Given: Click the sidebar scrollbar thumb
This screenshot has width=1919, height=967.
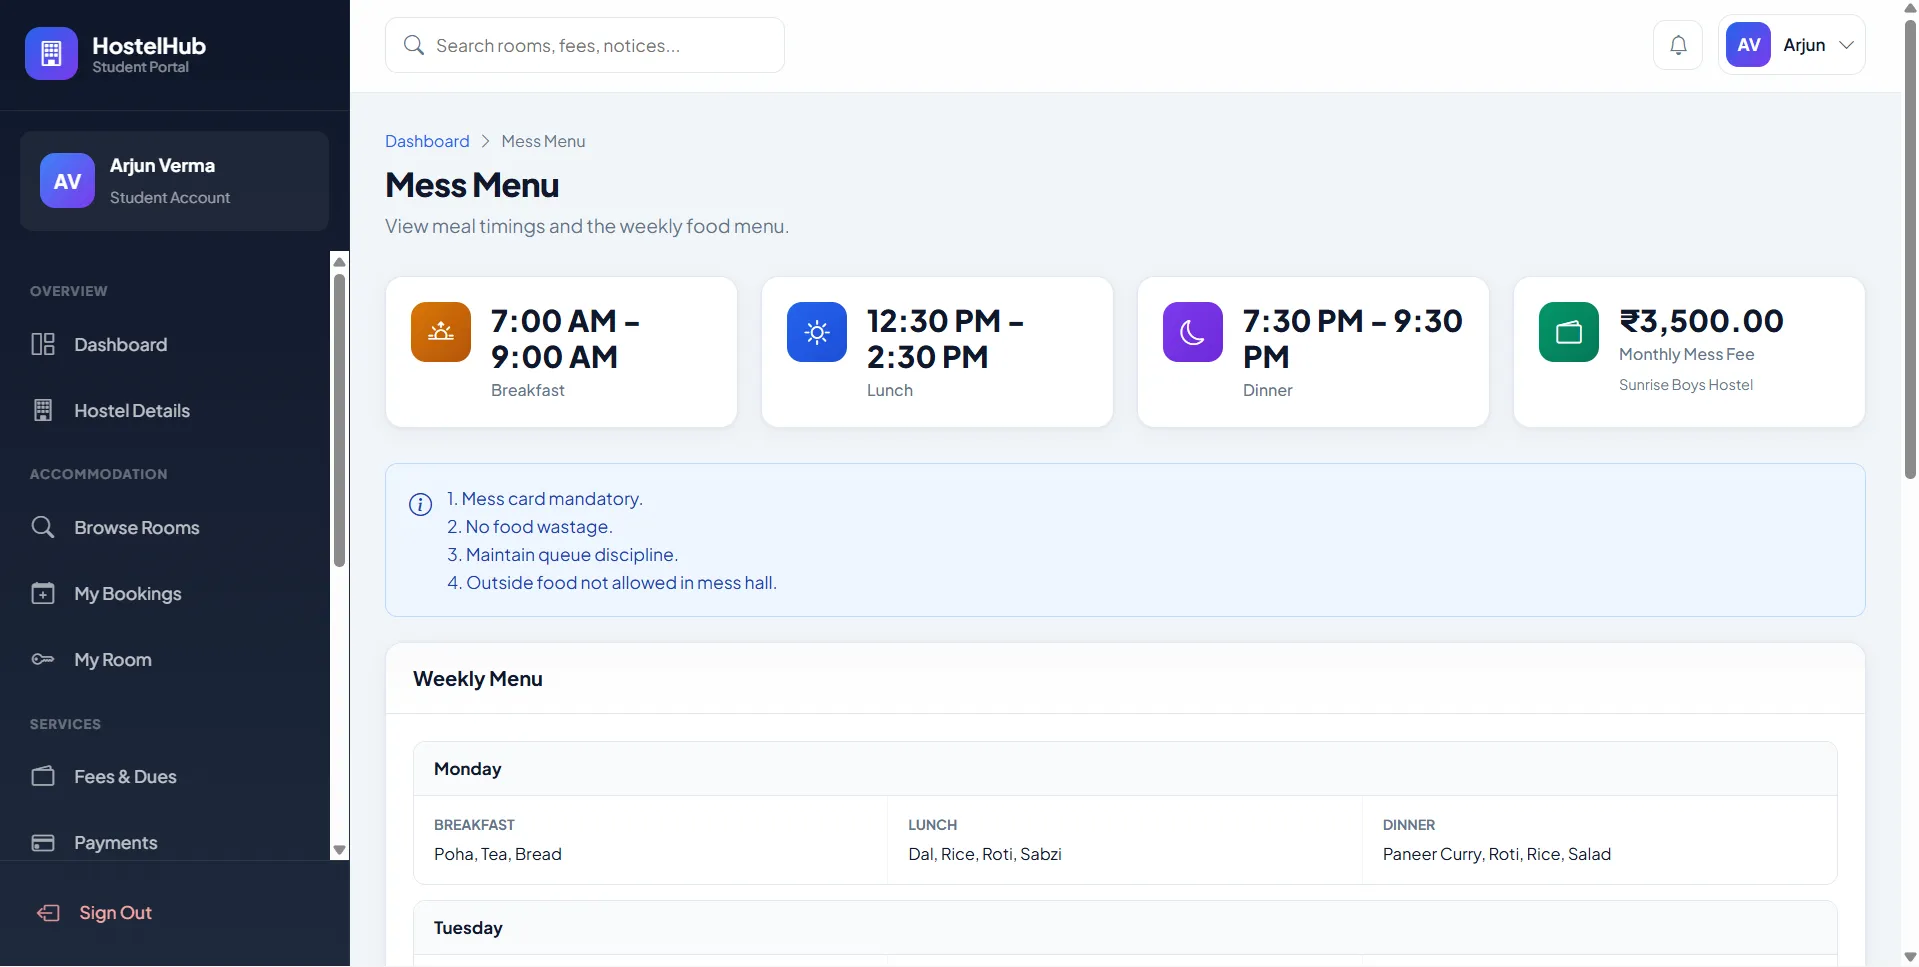Looking at the screenshot, I should [x=339, y=420].
